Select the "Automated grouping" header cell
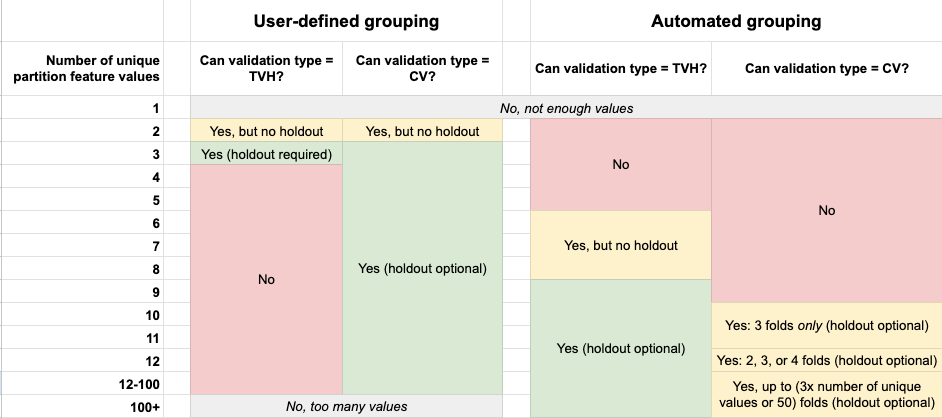 pyautogui.click(x=736, y=21)
